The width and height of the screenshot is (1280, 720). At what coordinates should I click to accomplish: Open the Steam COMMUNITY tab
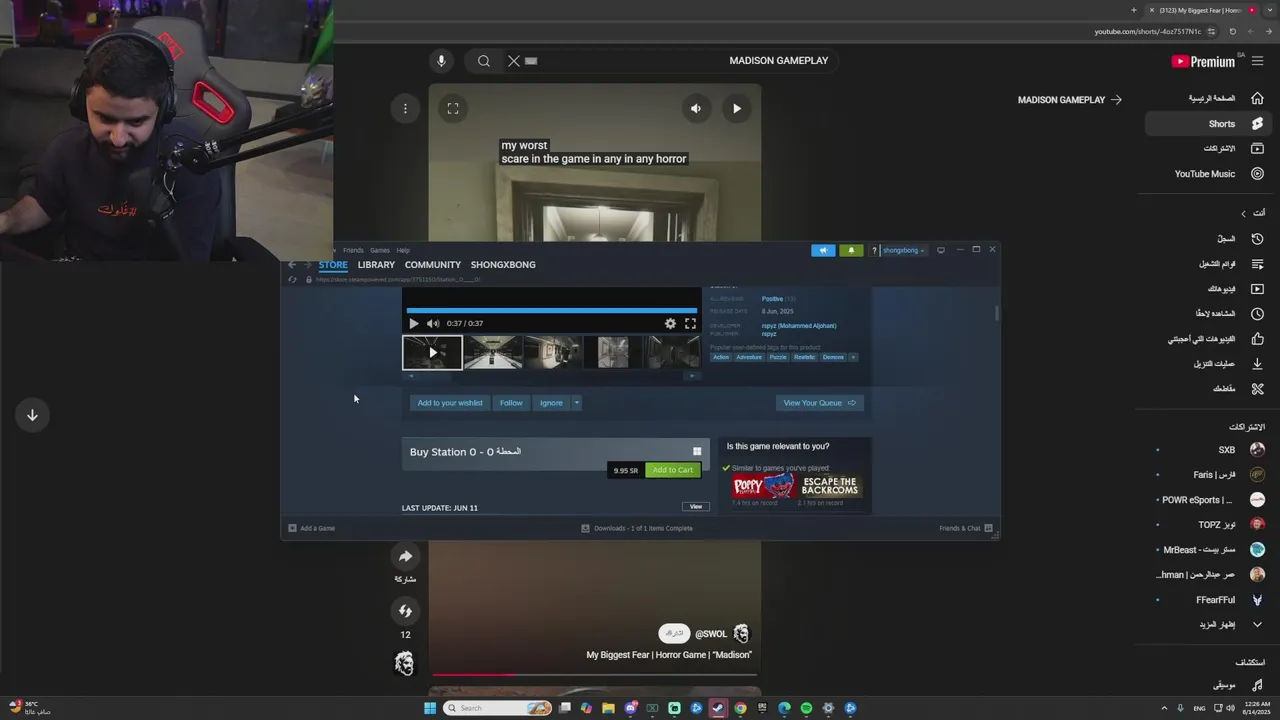pyautogui.click(x=433, y=265)
